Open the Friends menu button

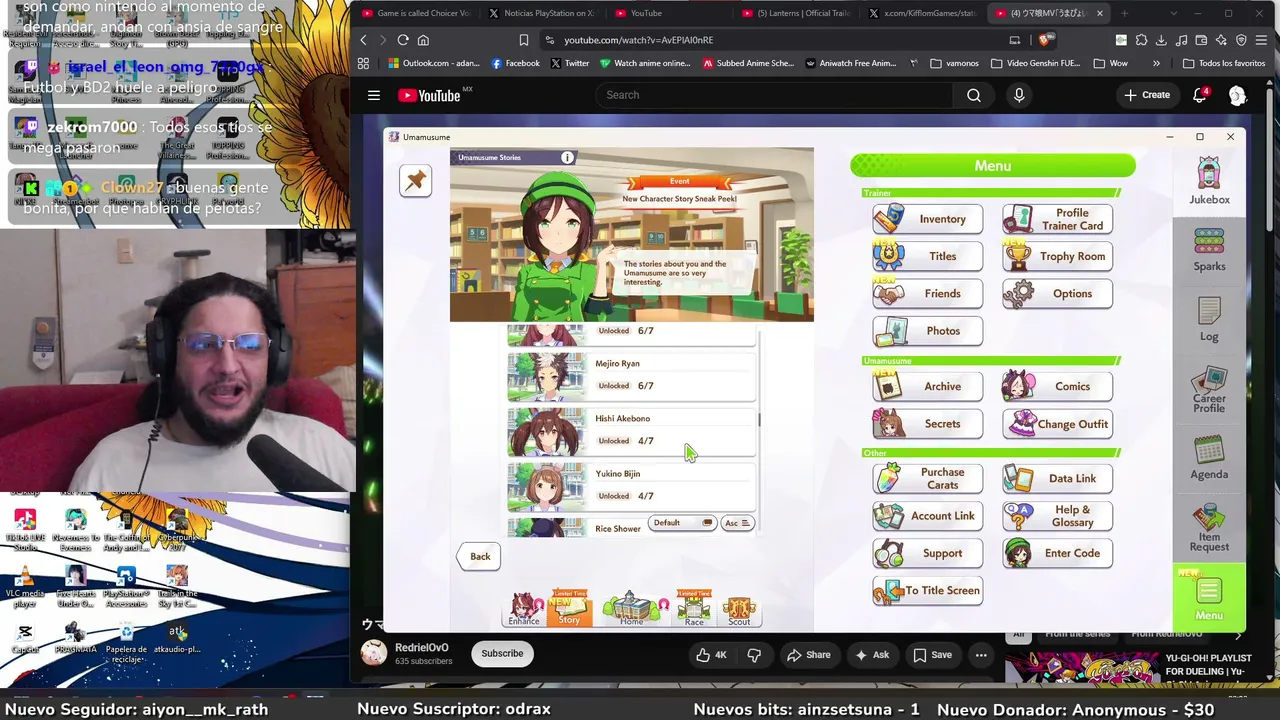point(927,293)
